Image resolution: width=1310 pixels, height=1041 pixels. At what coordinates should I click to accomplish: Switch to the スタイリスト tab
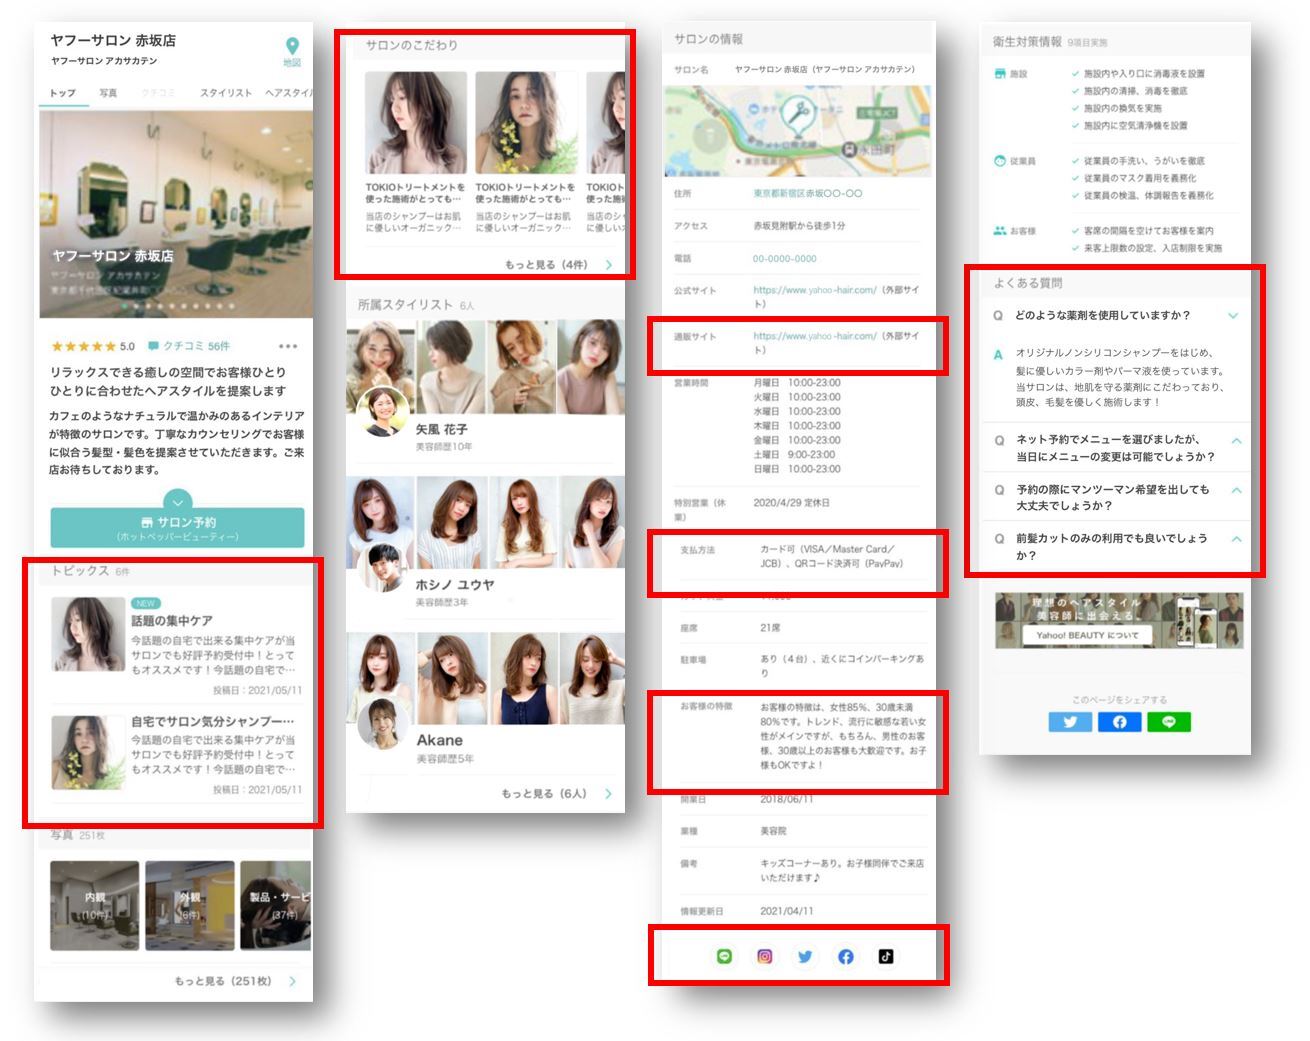click(x=226, y=93)
